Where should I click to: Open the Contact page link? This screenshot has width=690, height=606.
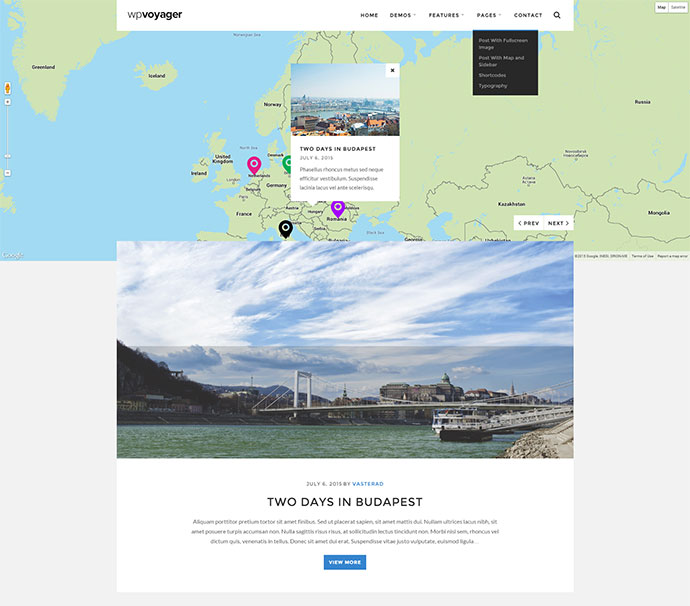(x=528, y=15)
